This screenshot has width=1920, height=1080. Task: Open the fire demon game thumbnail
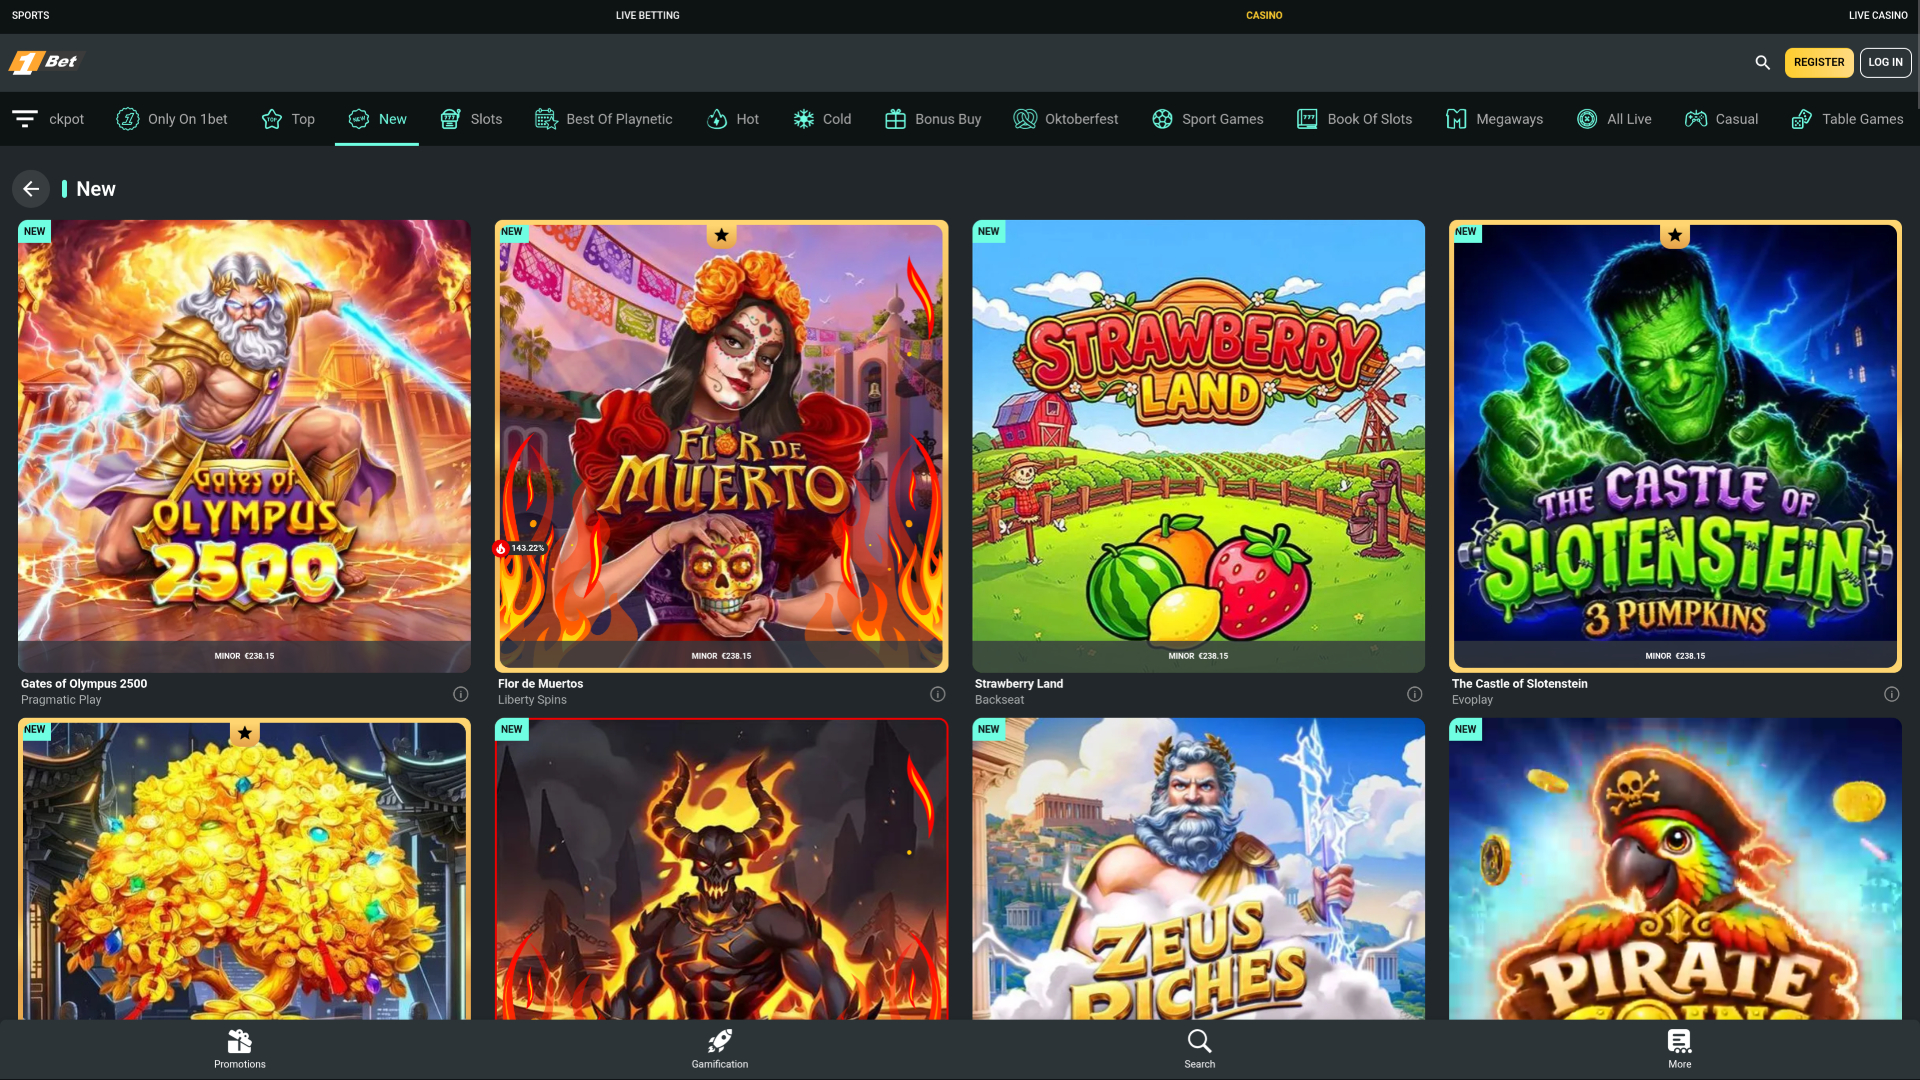pos(721,868)
